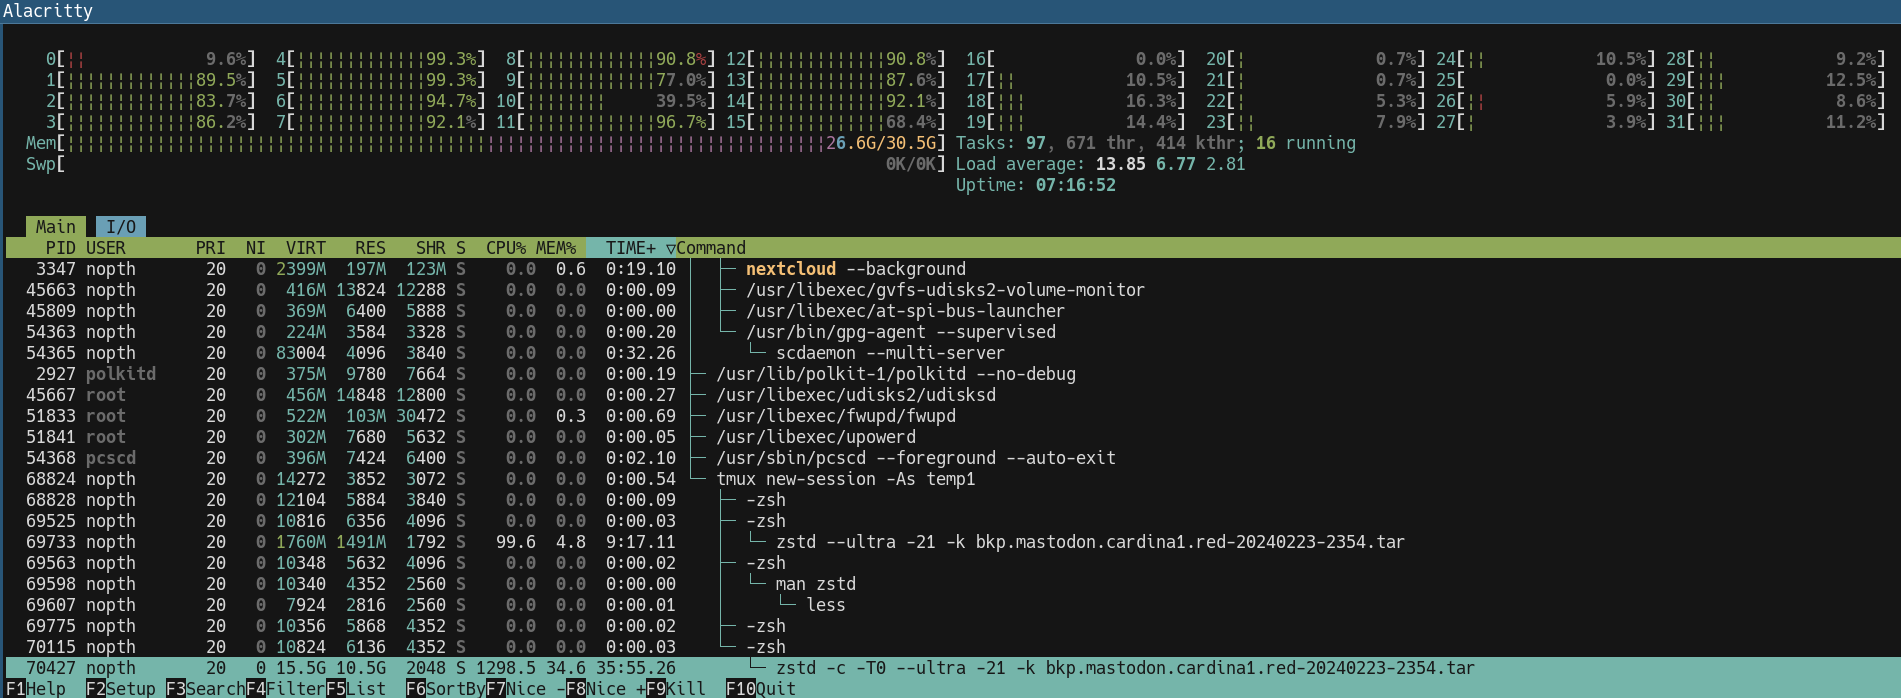Select the -zsh process with PID 70115
Image resolution: width=1901 pixels, height=698 pixels.
click(952, 647)
